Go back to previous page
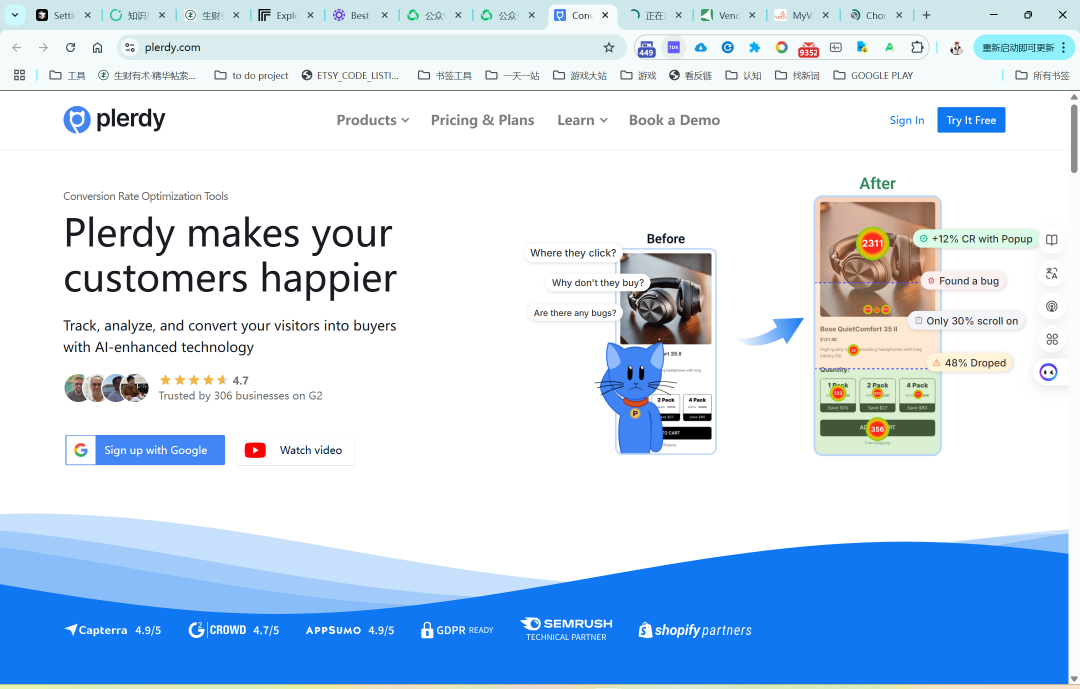Viewport: 1080px width, 689px height. pos(17,48)
